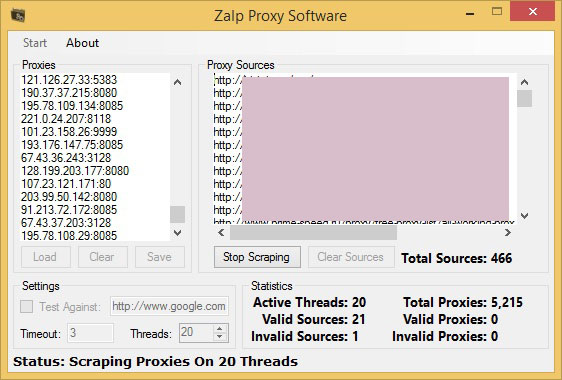The image size is (562, 380).
Task: Click the Status: Scraping Proxies status text
Action: [x=156, y=361]
